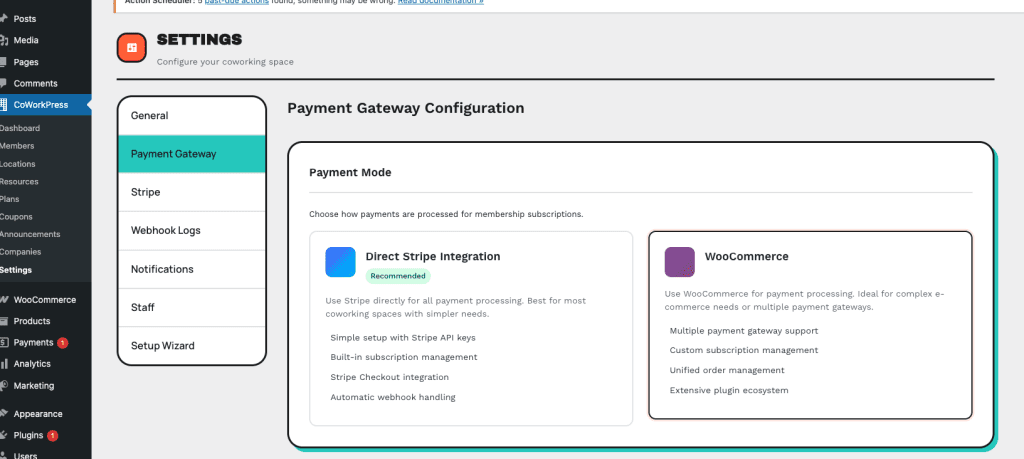
Task: Click 'Simple setup with Stripe API keys'
Action: coord(403,338)
